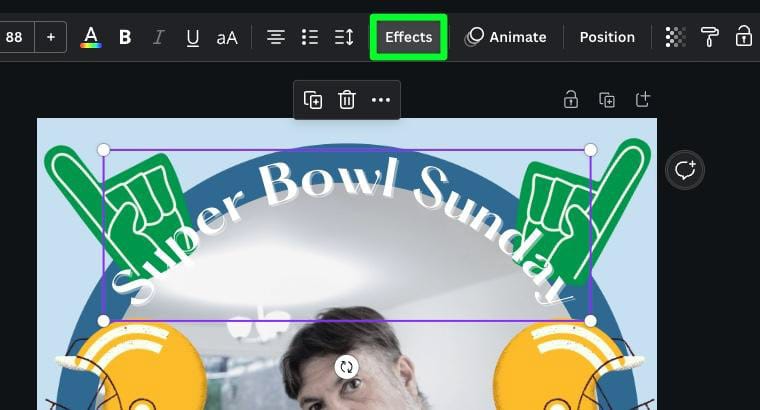Open the text color picker
The image size is (760, 410).
[91, 37]
